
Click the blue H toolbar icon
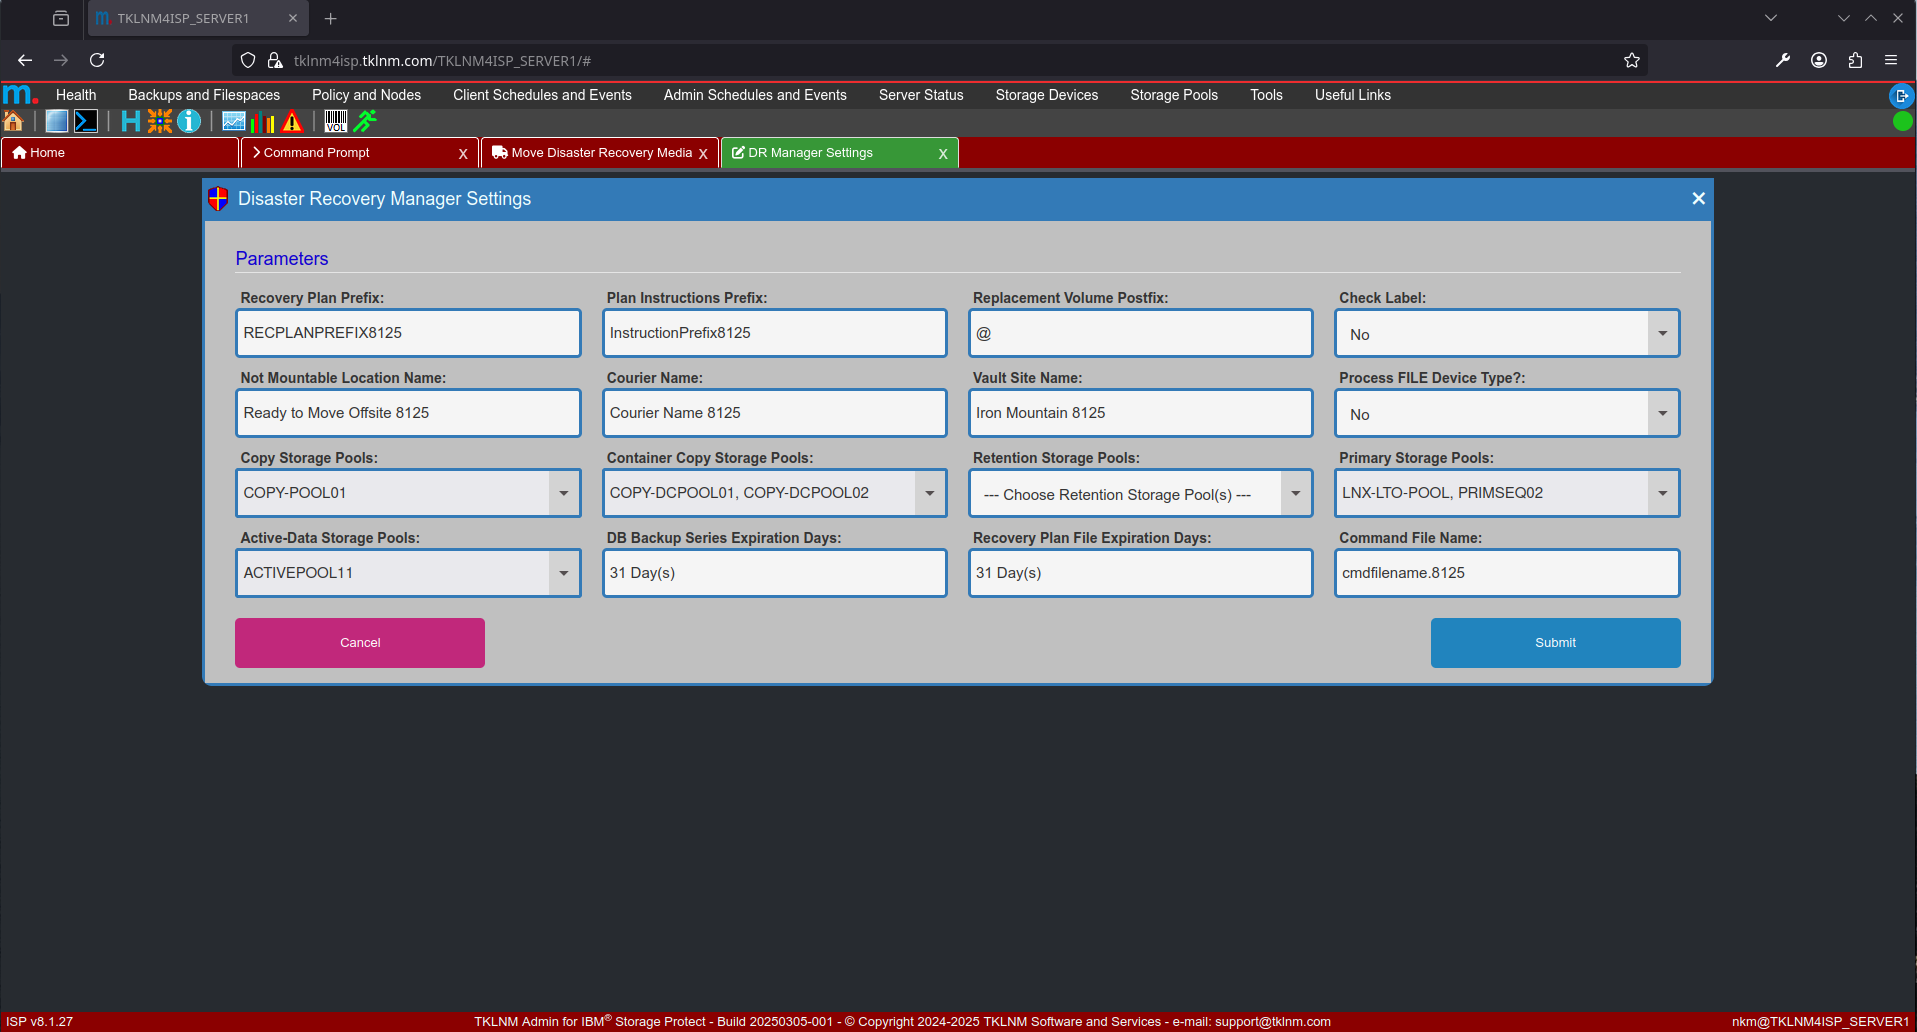[130, 122]
